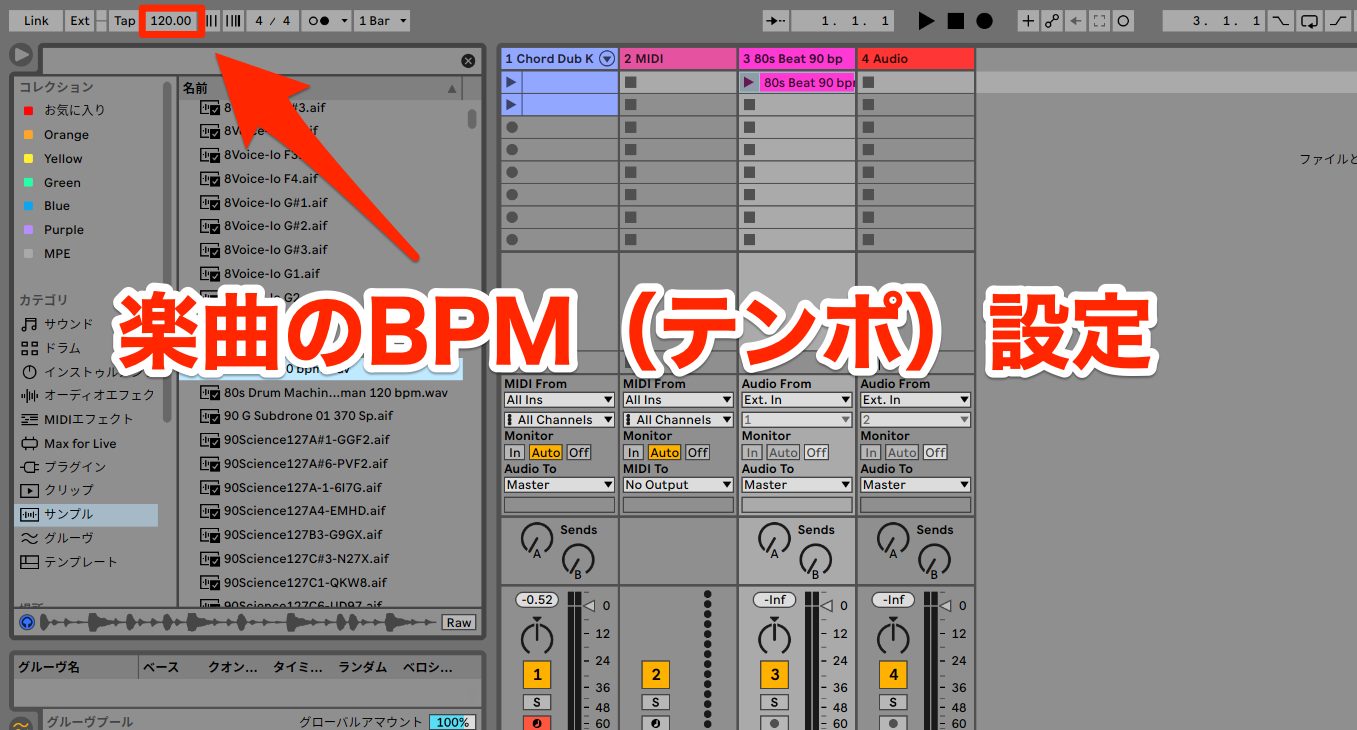Click the 2 MIDI track first clip stop button
Image resolution: width=1357 pixels, height=730 pixels.
pyautogui.click(x=630, y=82)
